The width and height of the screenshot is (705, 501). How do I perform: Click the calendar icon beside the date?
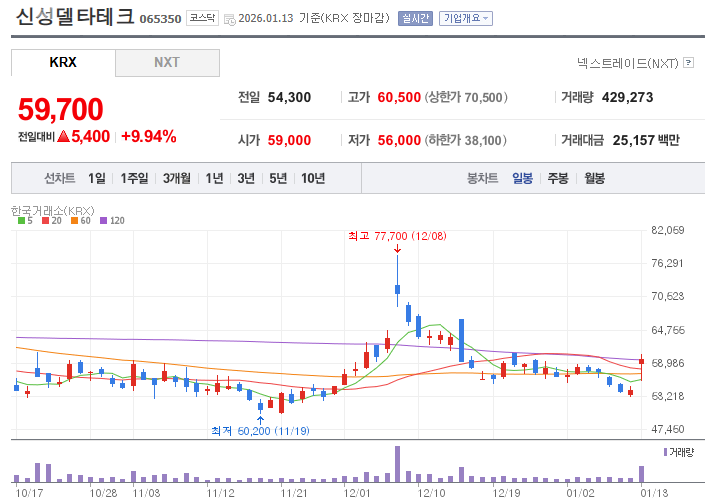point(229,20)
